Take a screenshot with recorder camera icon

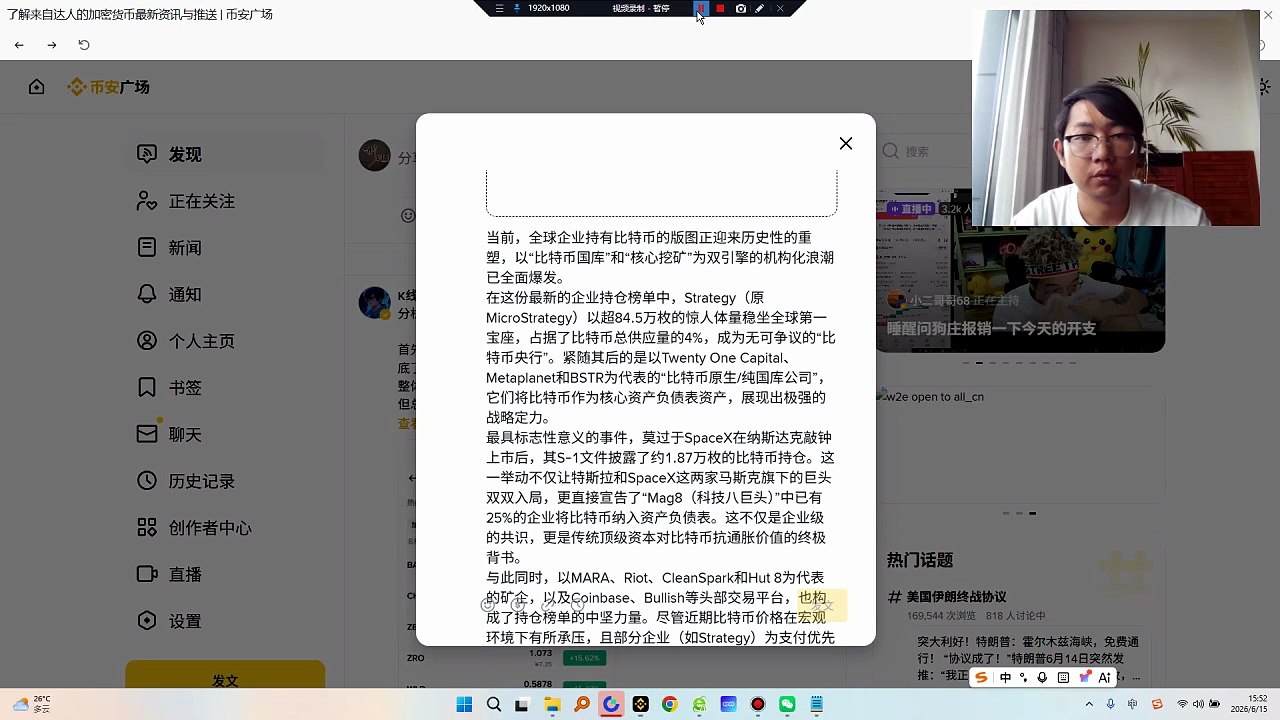point(740,8)
